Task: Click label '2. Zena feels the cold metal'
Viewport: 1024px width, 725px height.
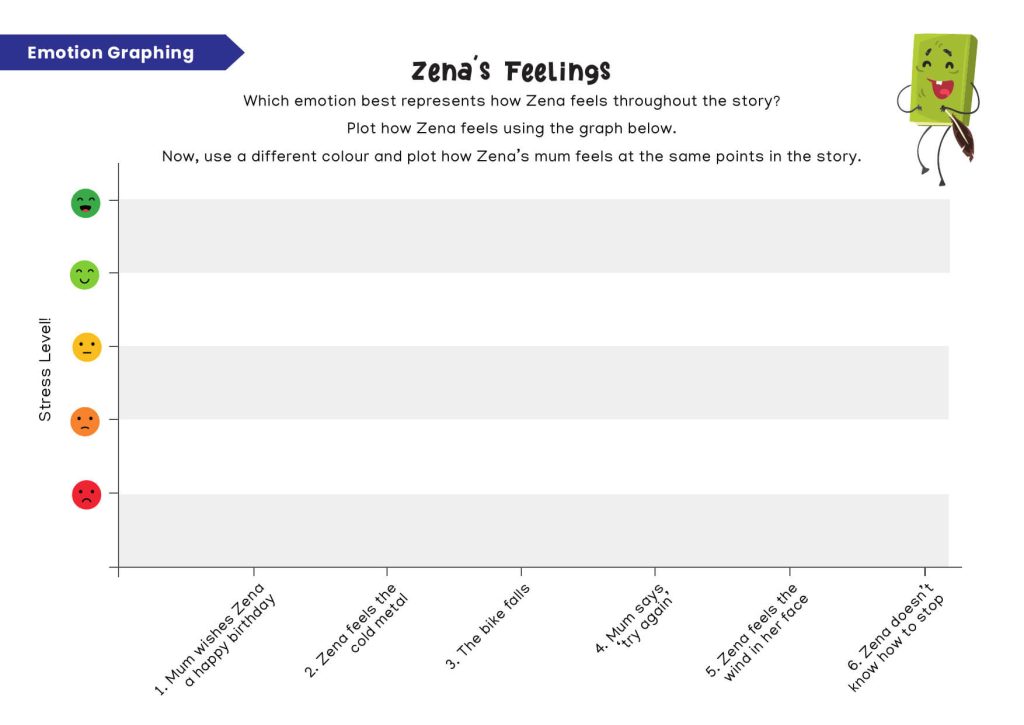Action: tap(357, 628)
